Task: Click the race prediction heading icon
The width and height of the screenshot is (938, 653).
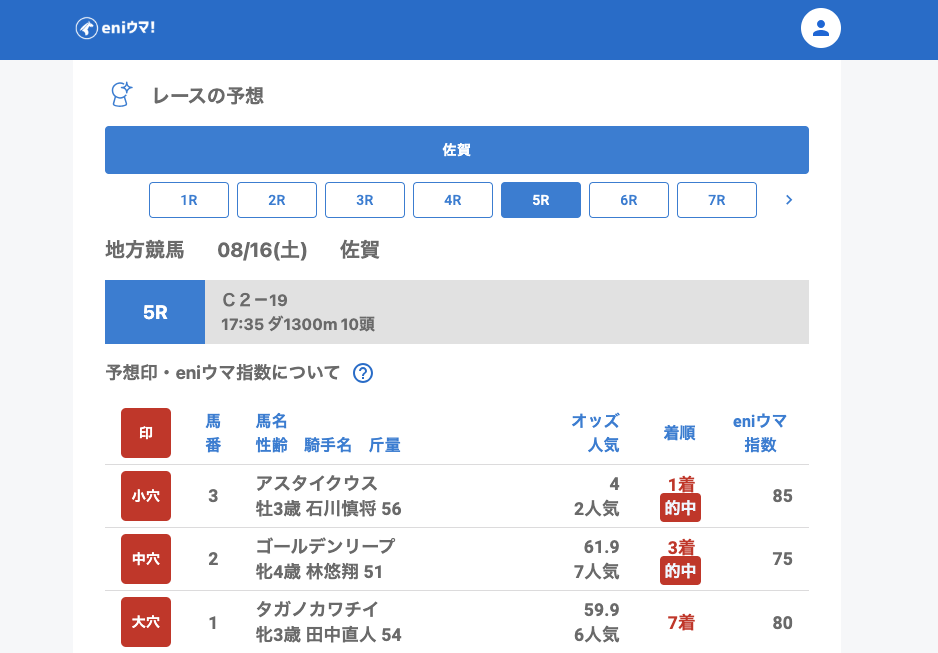Action: pos(121,95)
